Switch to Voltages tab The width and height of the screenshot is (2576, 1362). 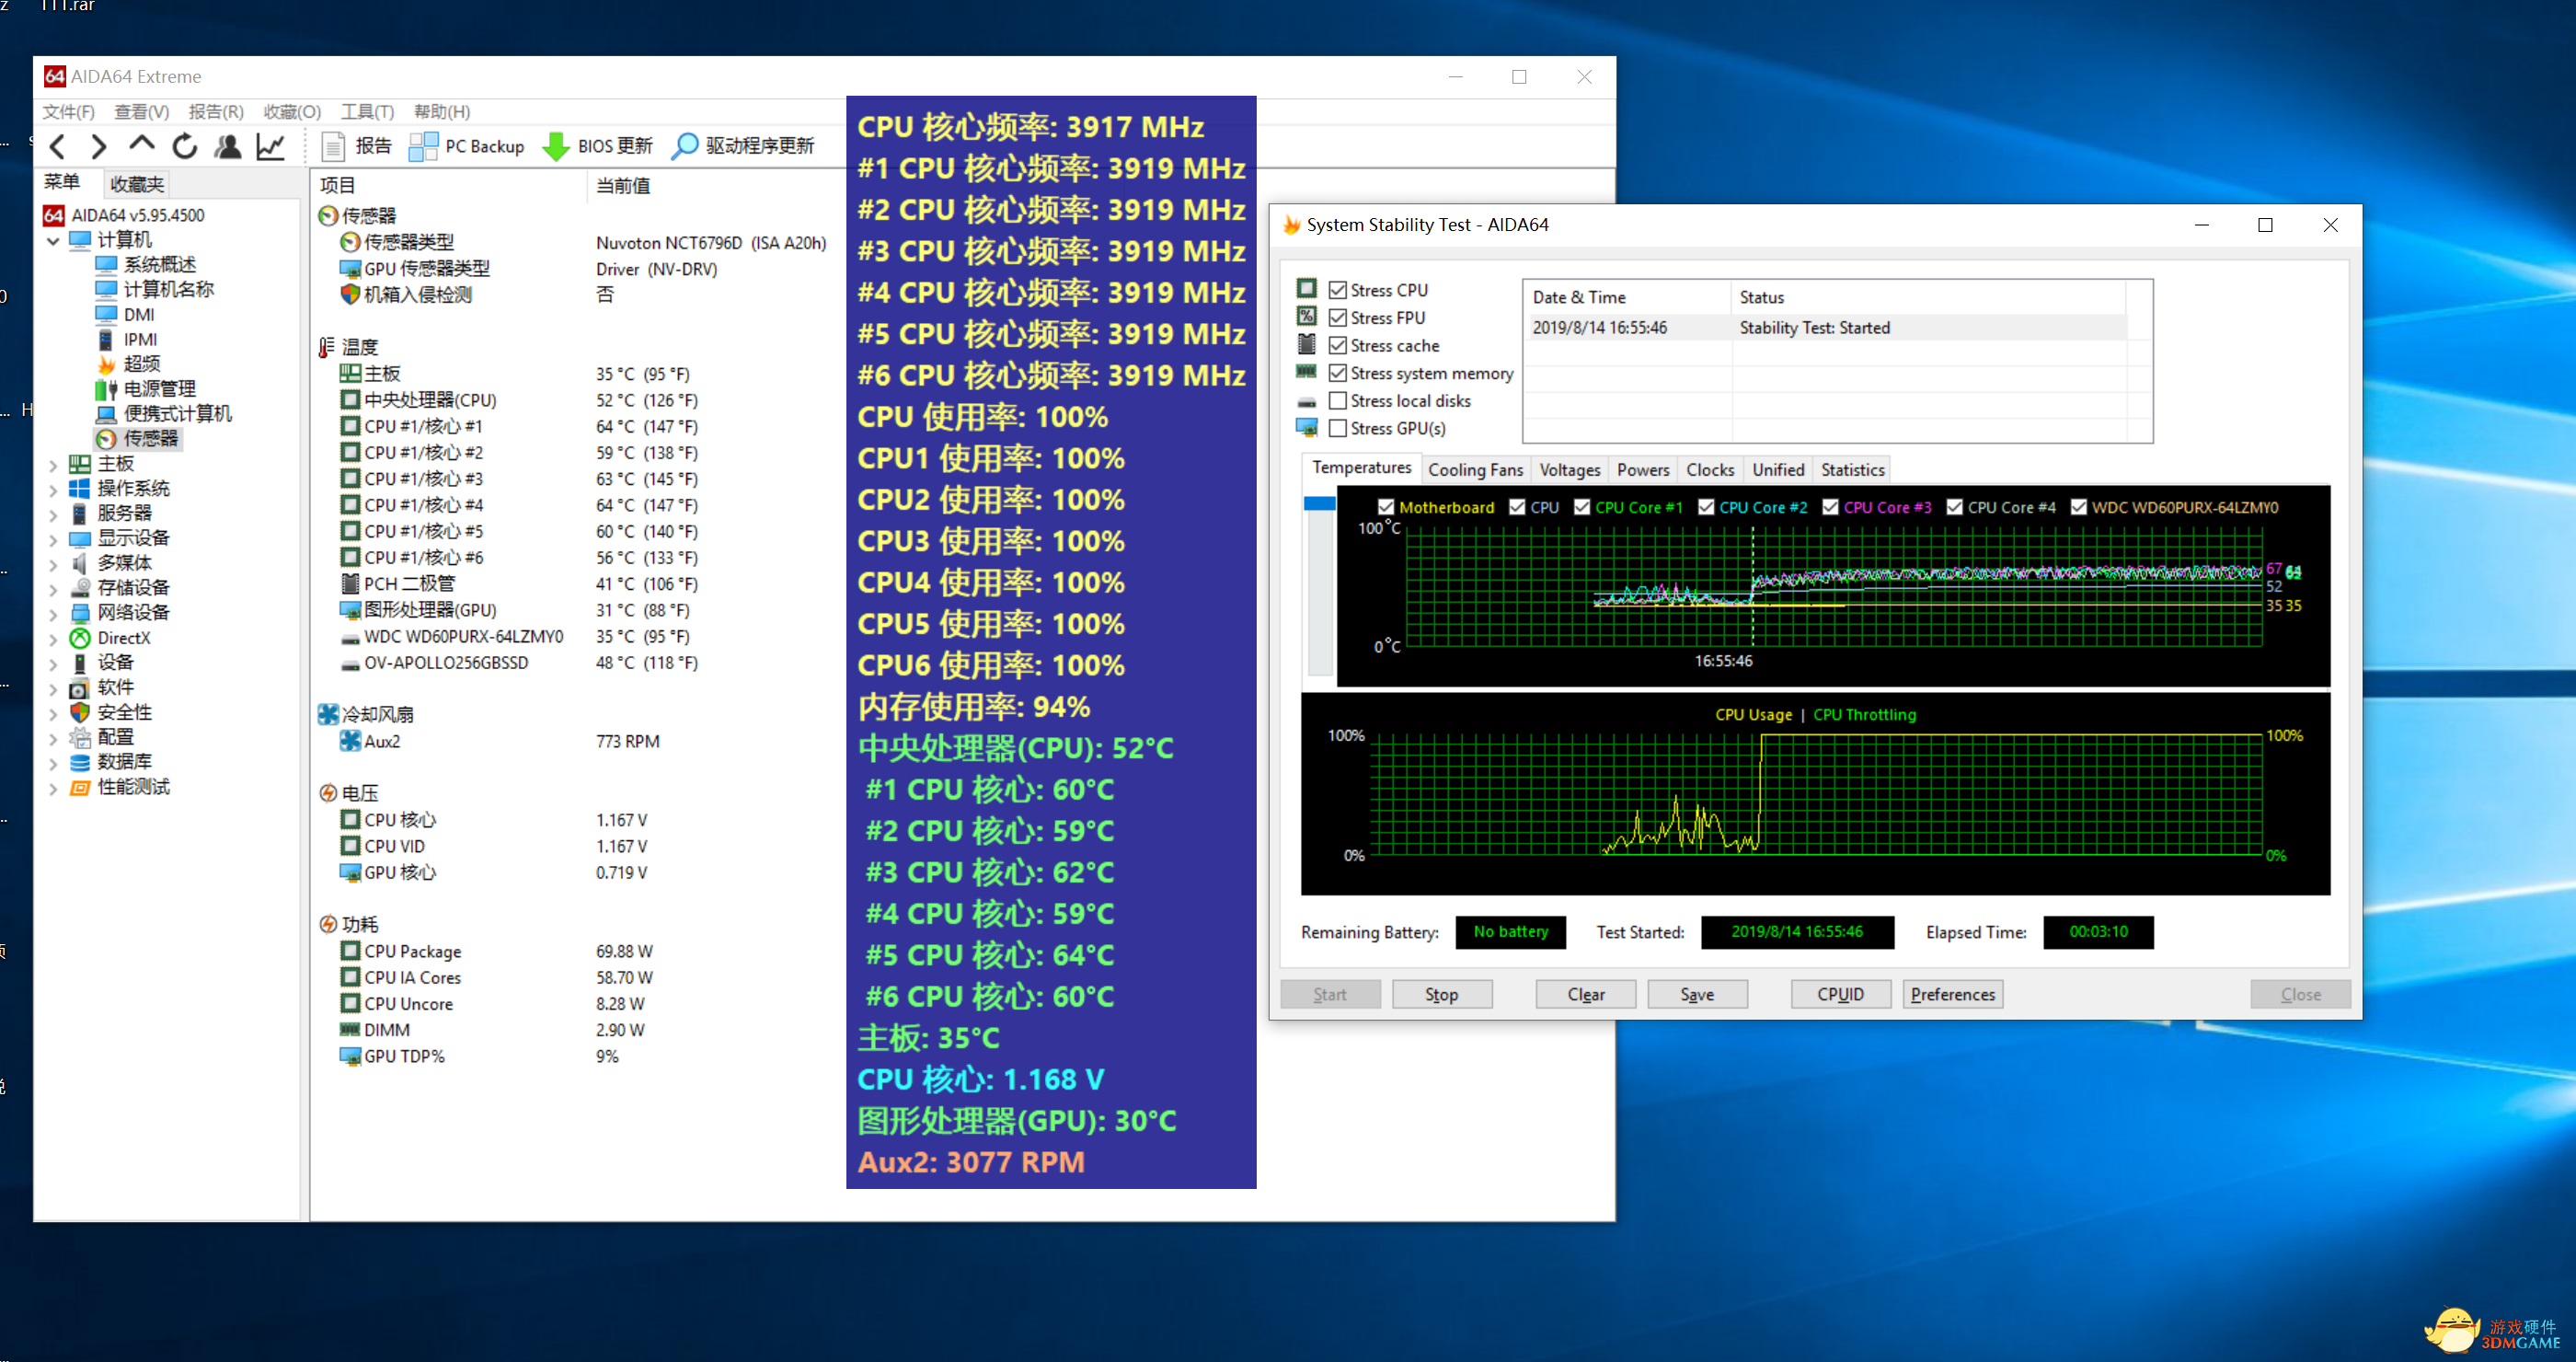click(1569, 470)
